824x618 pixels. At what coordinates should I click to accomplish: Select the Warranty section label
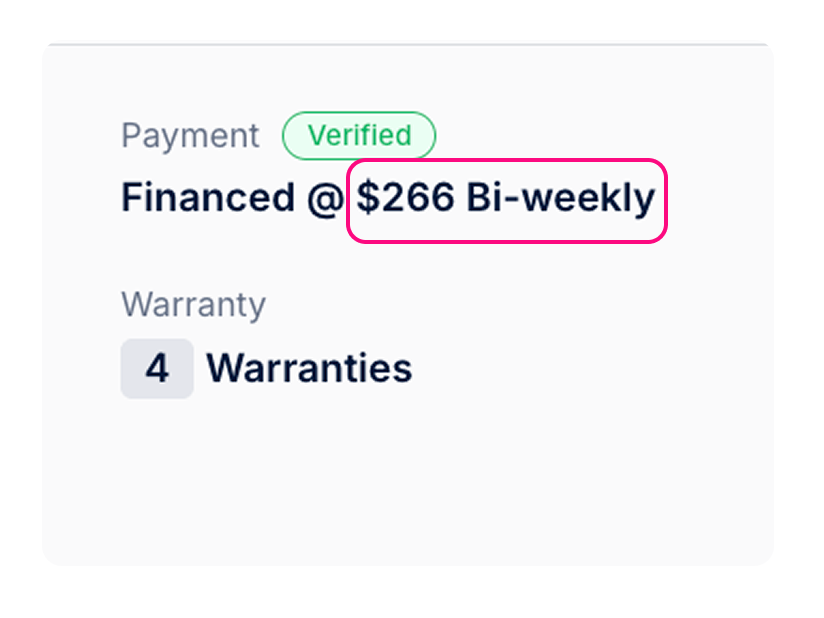193,304
